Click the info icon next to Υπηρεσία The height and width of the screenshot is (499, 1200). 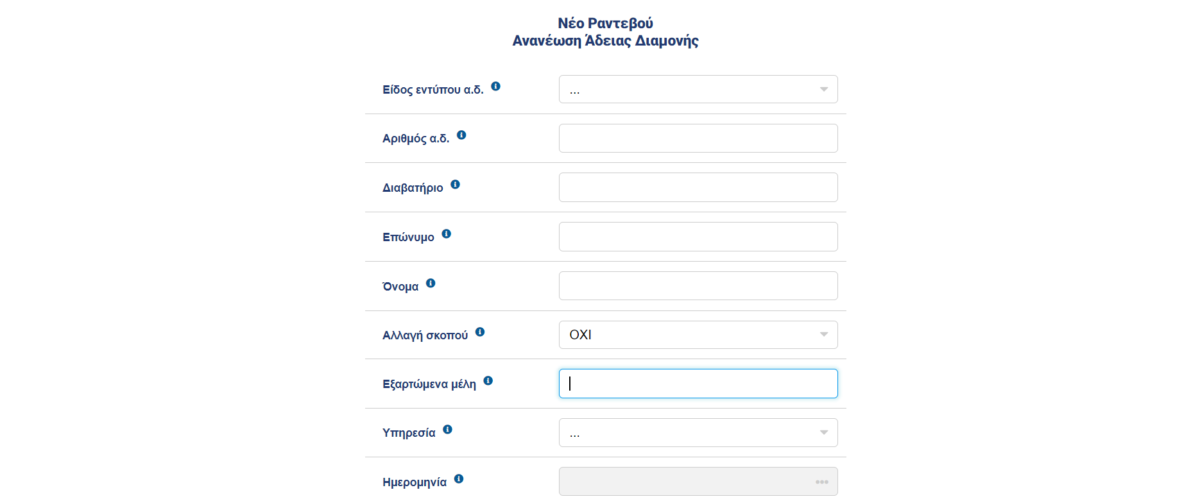[x=447, y=430]
